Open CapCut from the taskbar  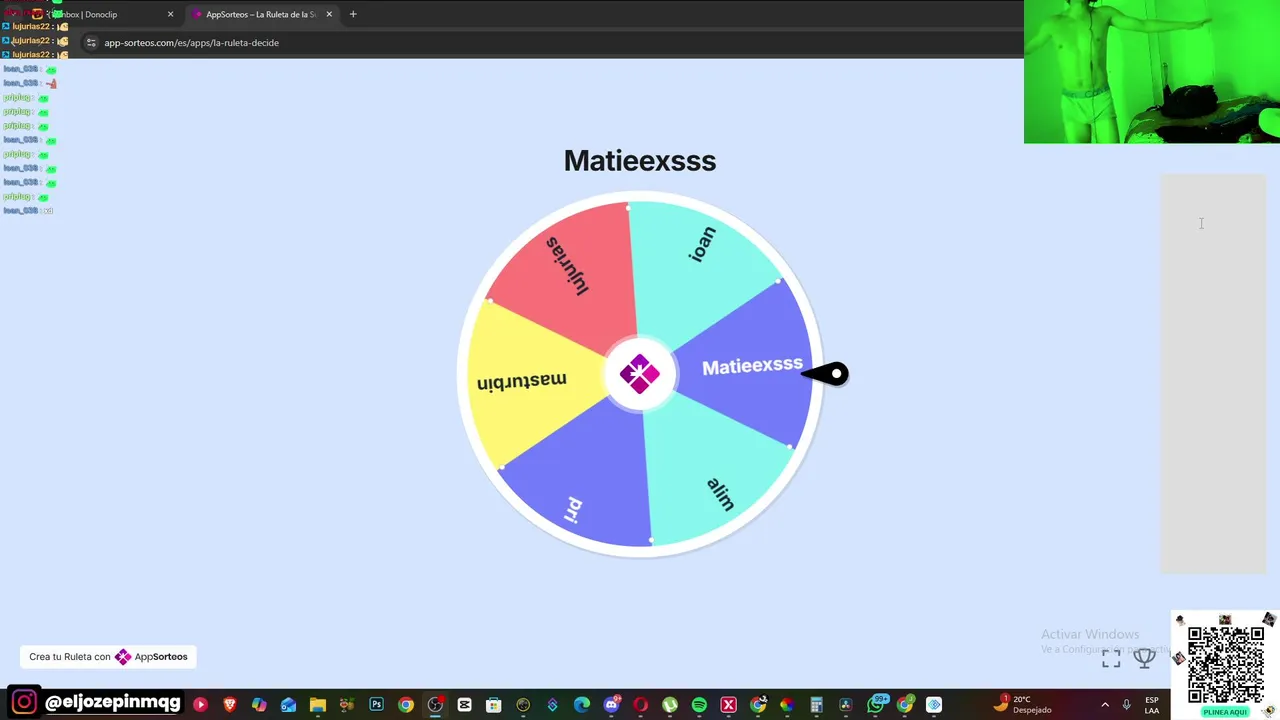click(x=464, y=705)
